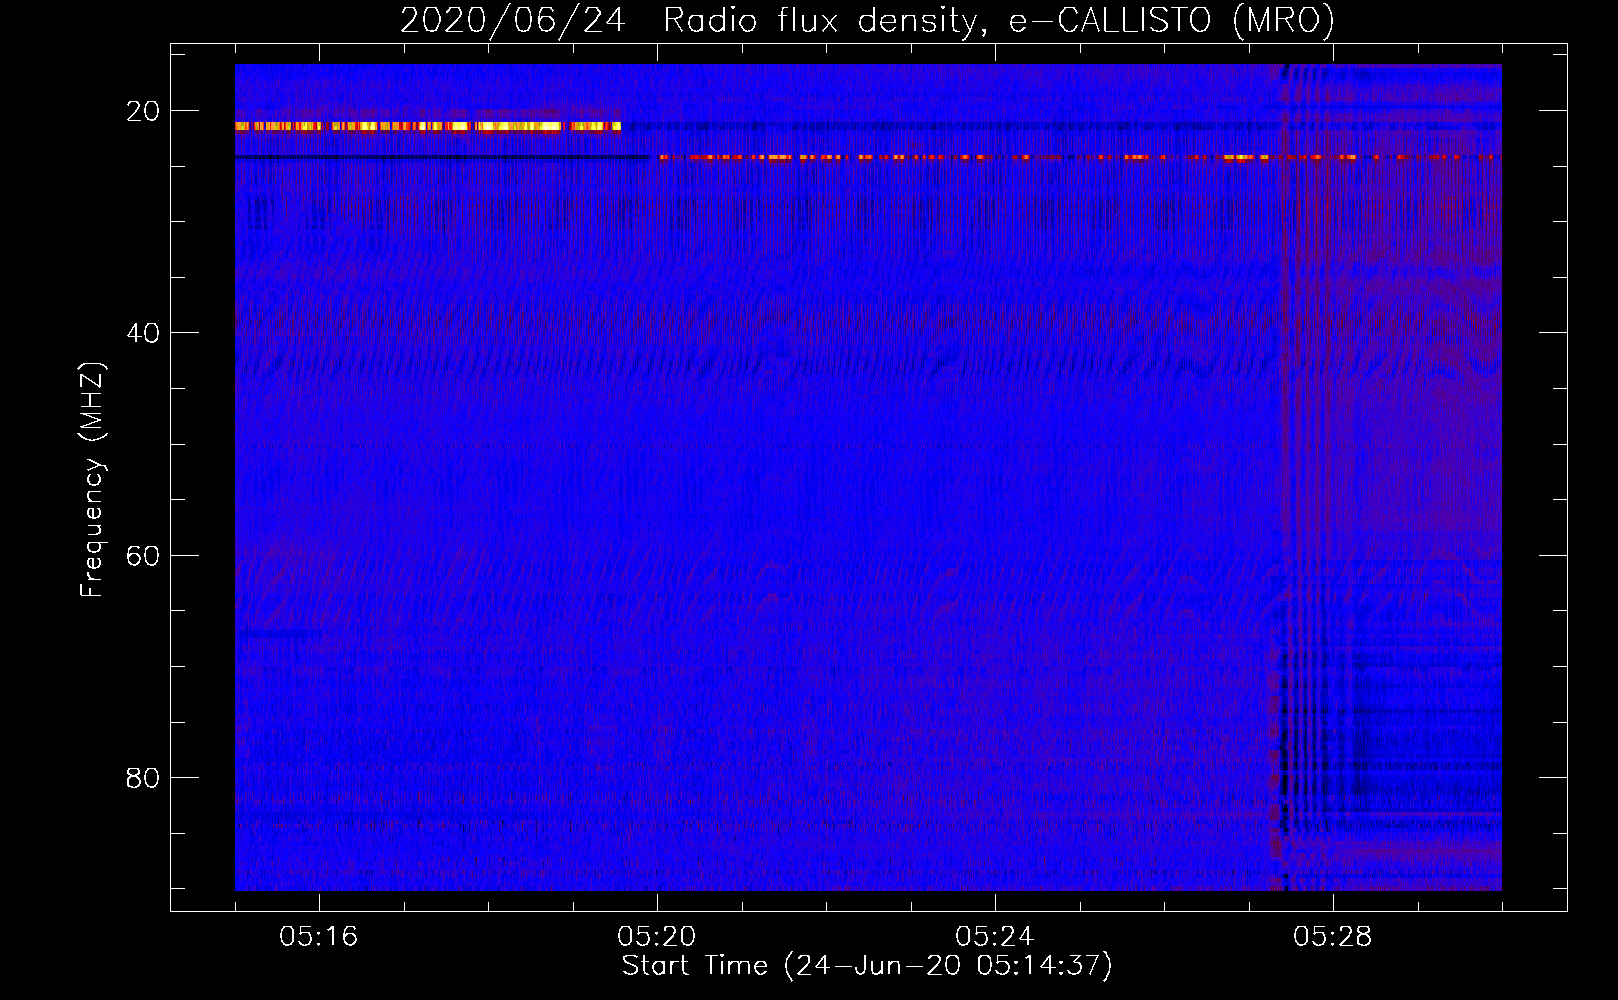Viewport: 1618px width, 1000px height.
Task: Click the "05:28" time tick label
Action: tap(1333, 937)
